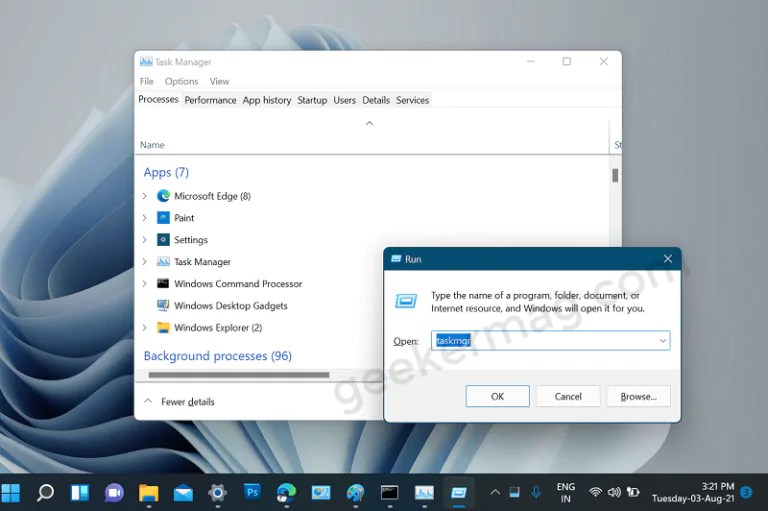Open Task Manager View menu
The height and width of the screenshot is (511, 768).
[219, 81]
